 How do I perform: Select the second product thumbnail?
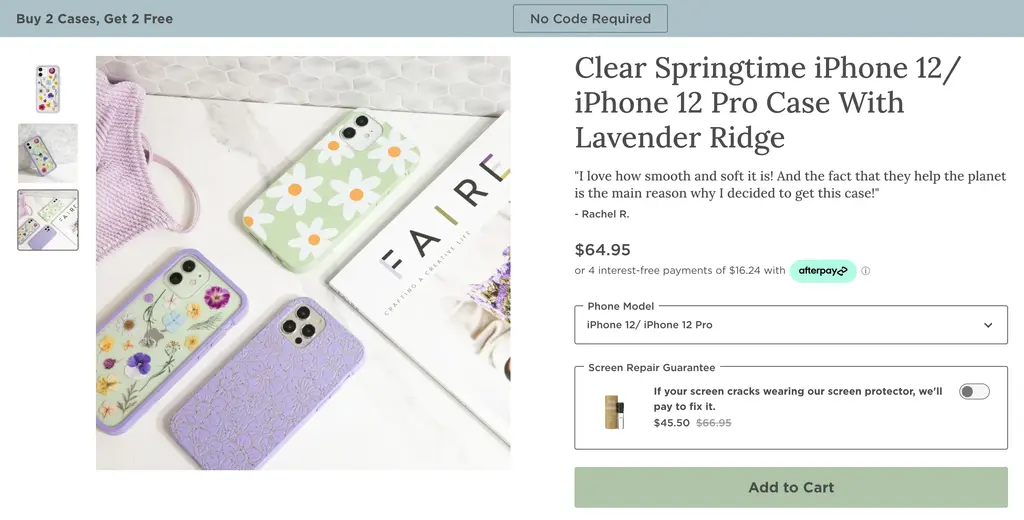click(47, 153)
